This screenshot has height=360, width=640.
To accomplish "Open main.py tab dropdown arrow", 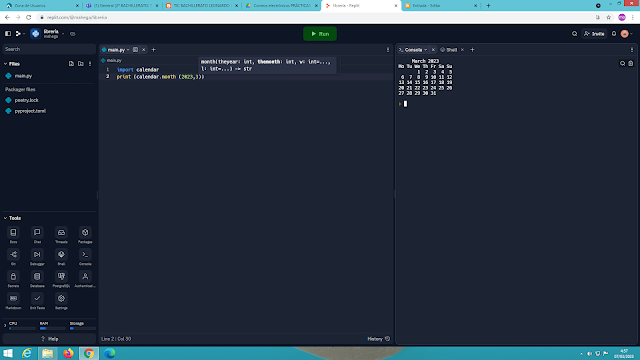I will tap(128, 50).
